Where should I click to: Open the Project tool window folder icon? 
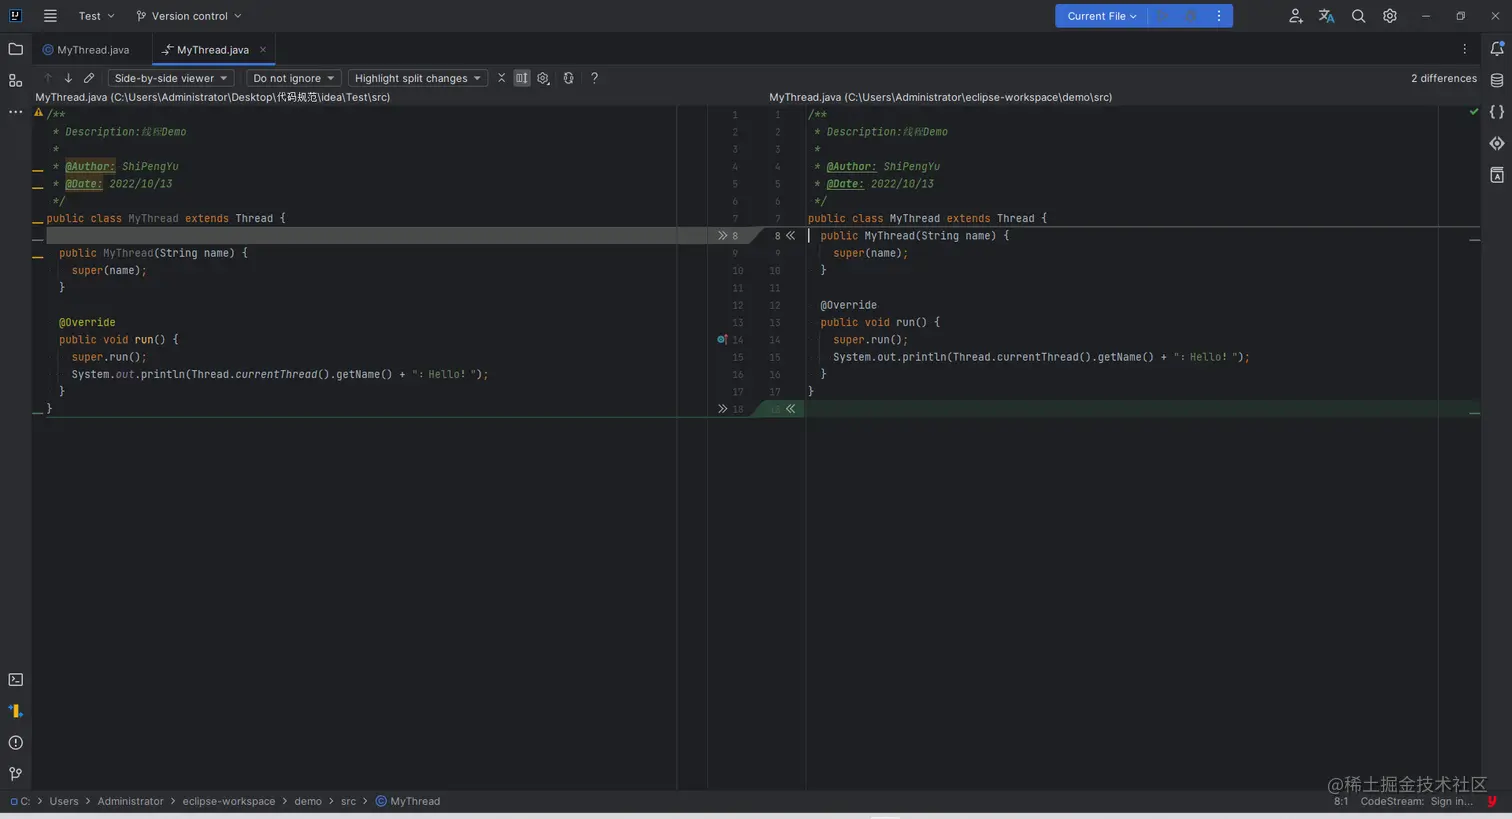tap(16, 49)
